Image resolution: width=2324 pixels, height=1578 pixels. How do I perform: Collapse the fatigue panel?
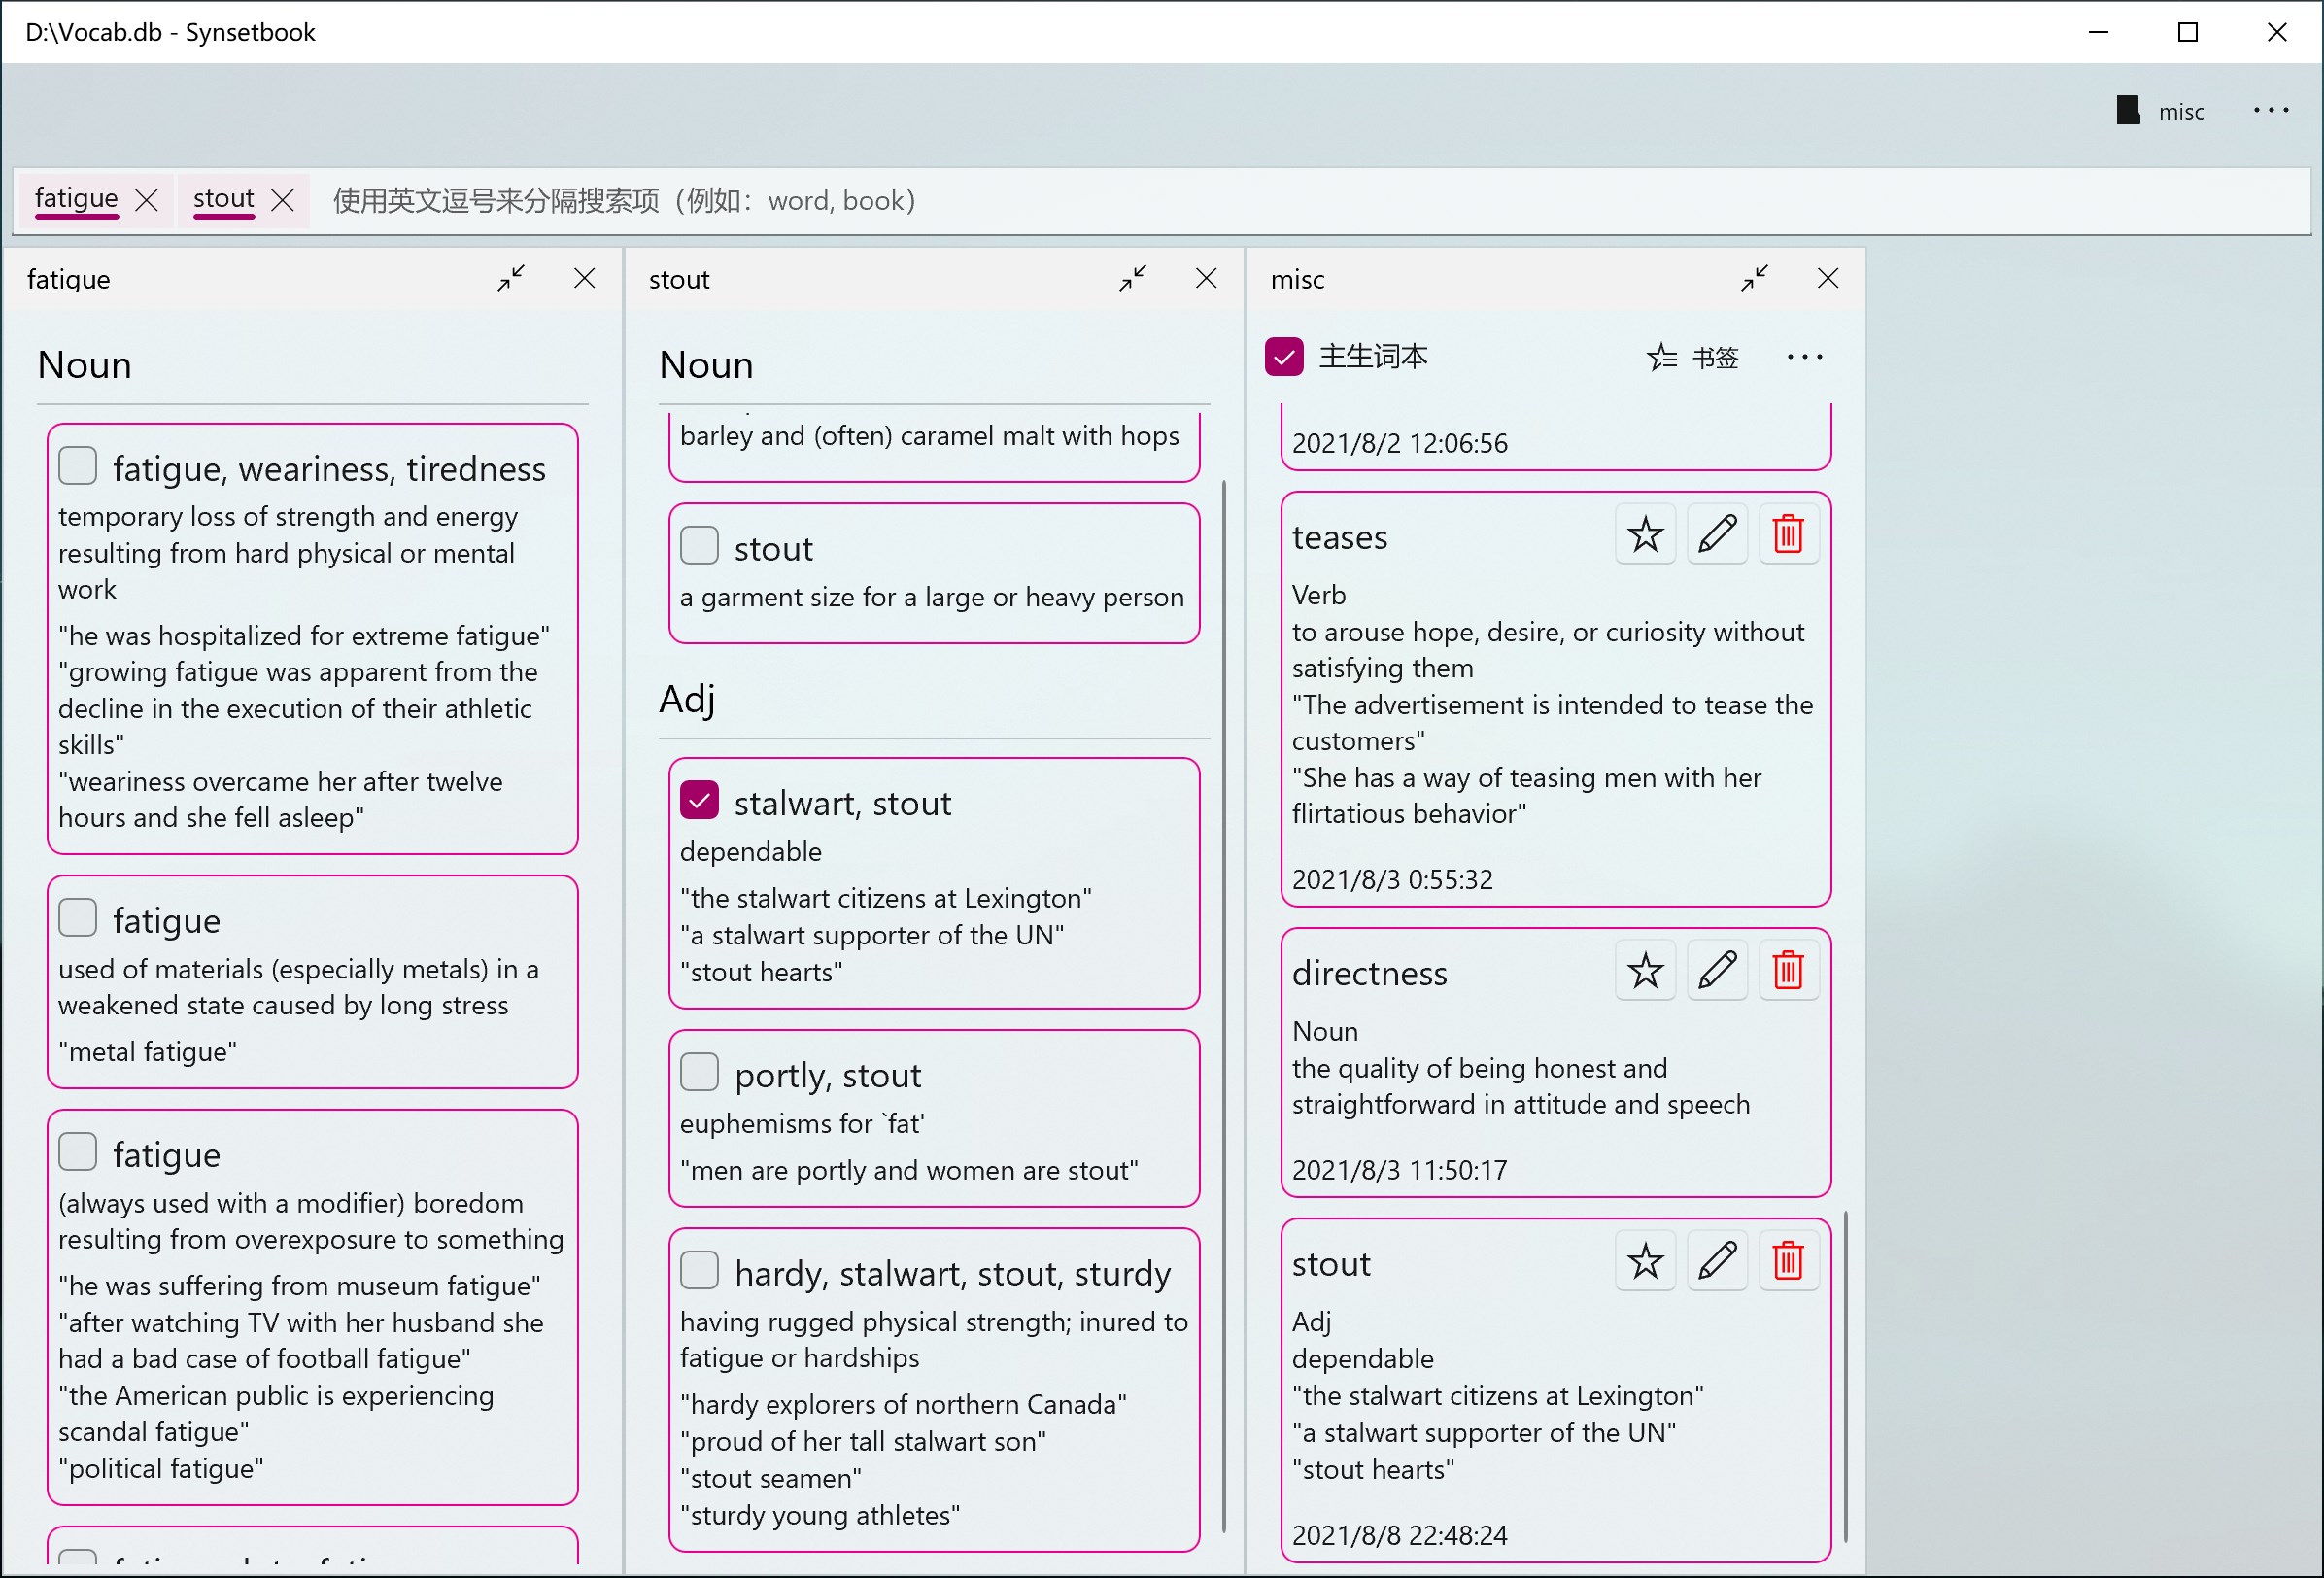(511, 278)
